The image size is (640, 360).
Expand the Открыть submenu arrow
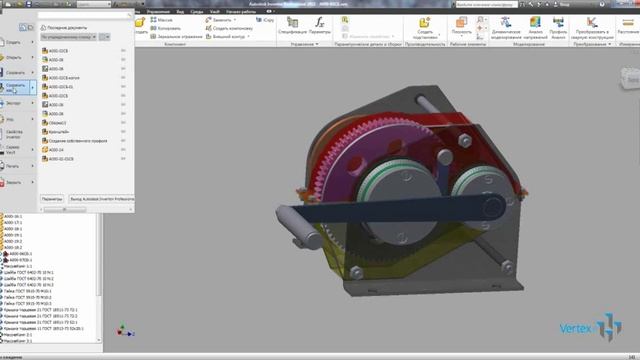(x=33, y=58)
